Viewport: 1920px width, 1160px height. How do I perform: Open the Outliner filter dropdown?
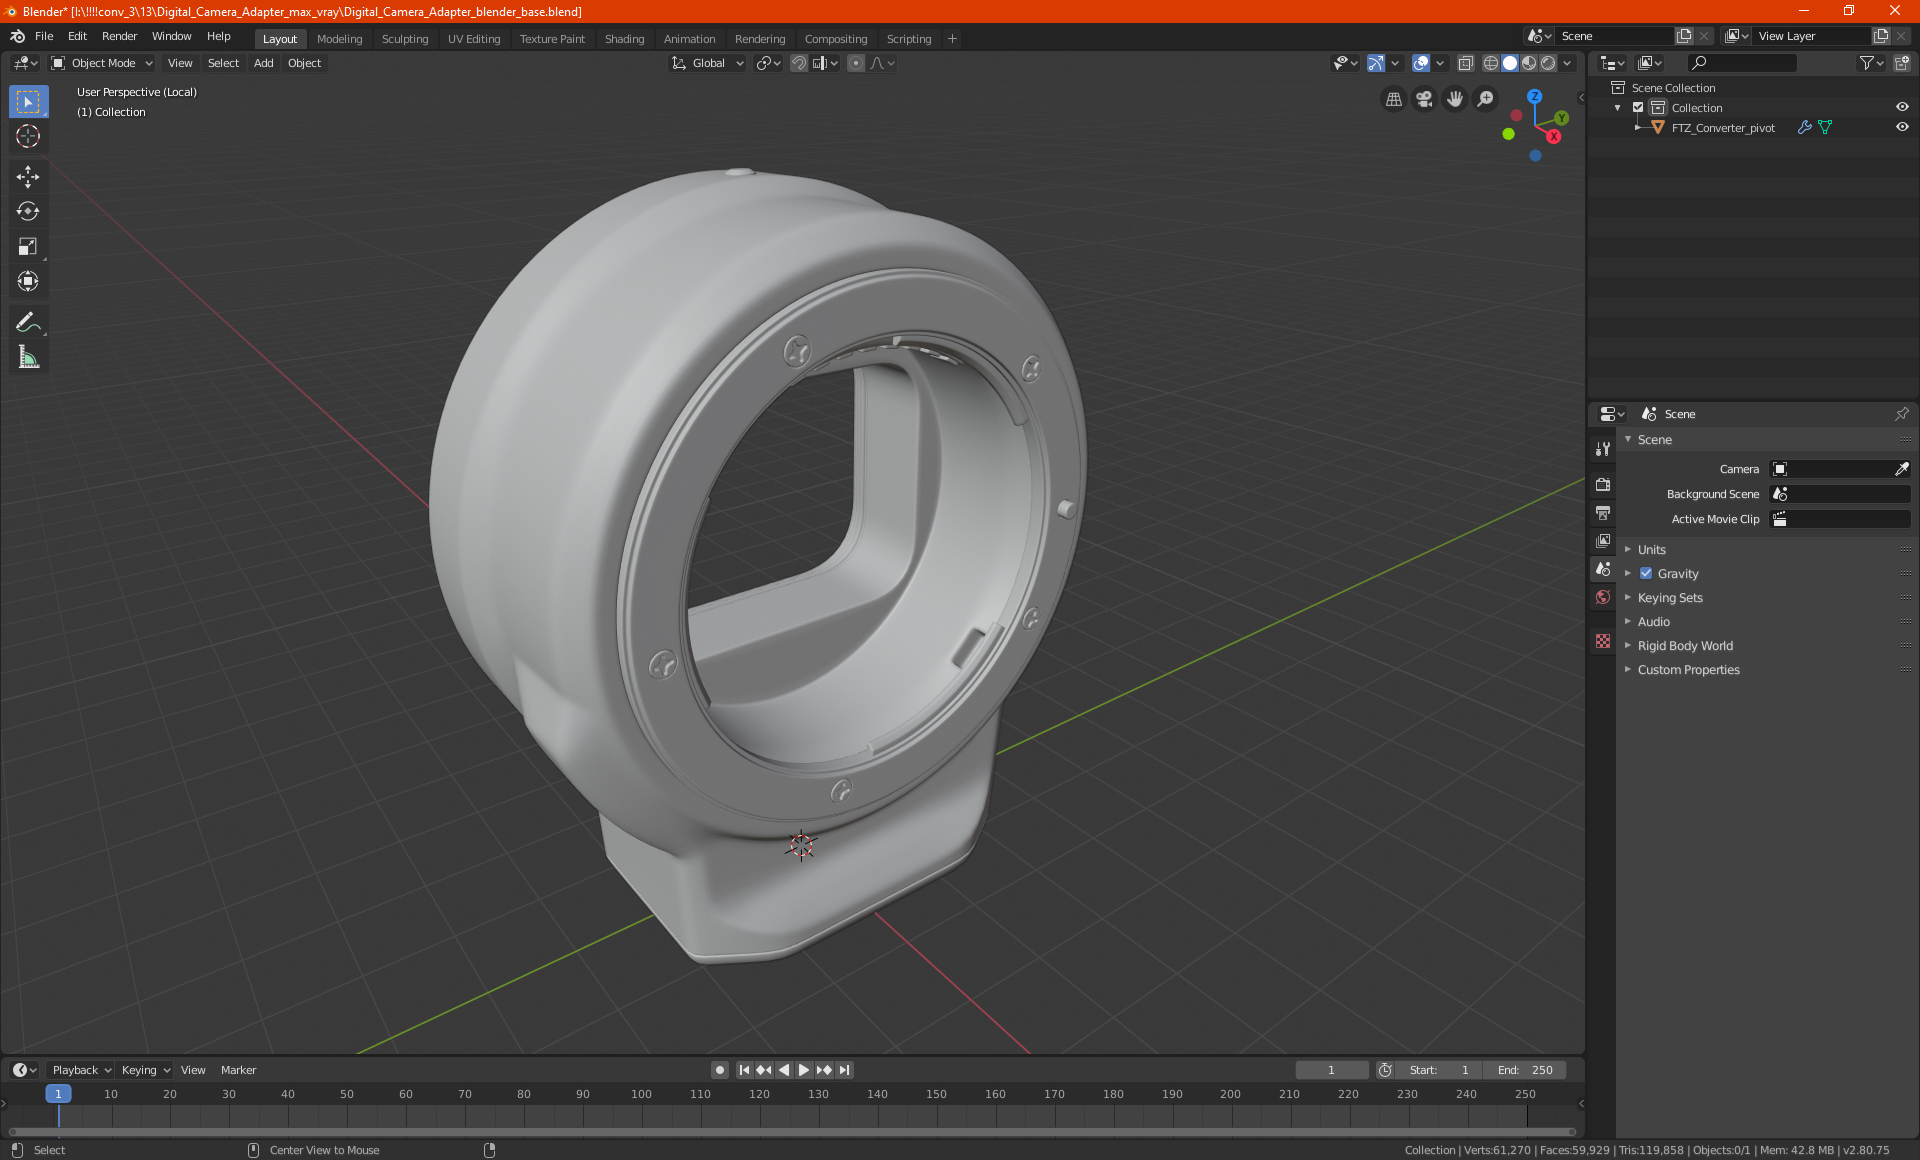coord(1871,63)
